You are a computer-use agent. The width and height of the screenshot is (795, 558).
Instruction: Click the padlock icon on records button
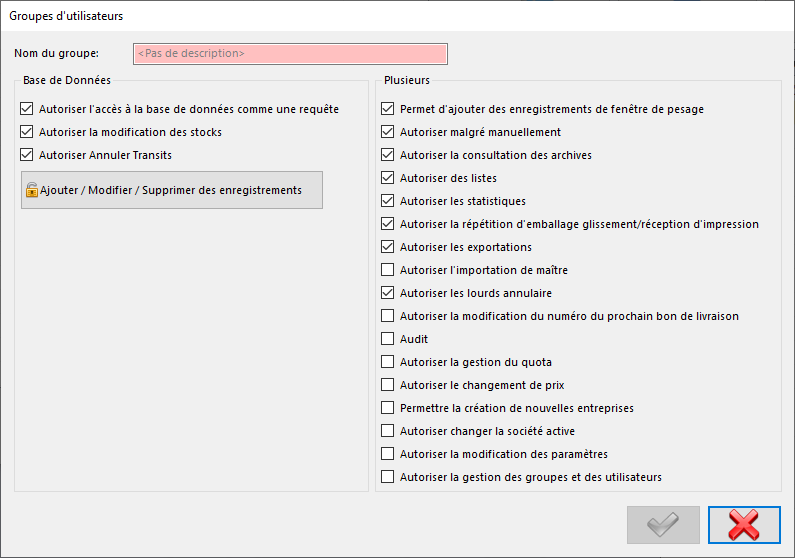coord(32,190)
